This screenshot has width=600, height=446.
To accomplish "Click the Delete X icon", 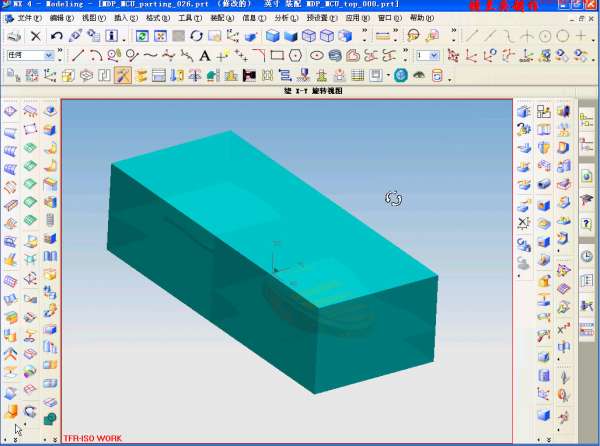I will click(36, 36).
